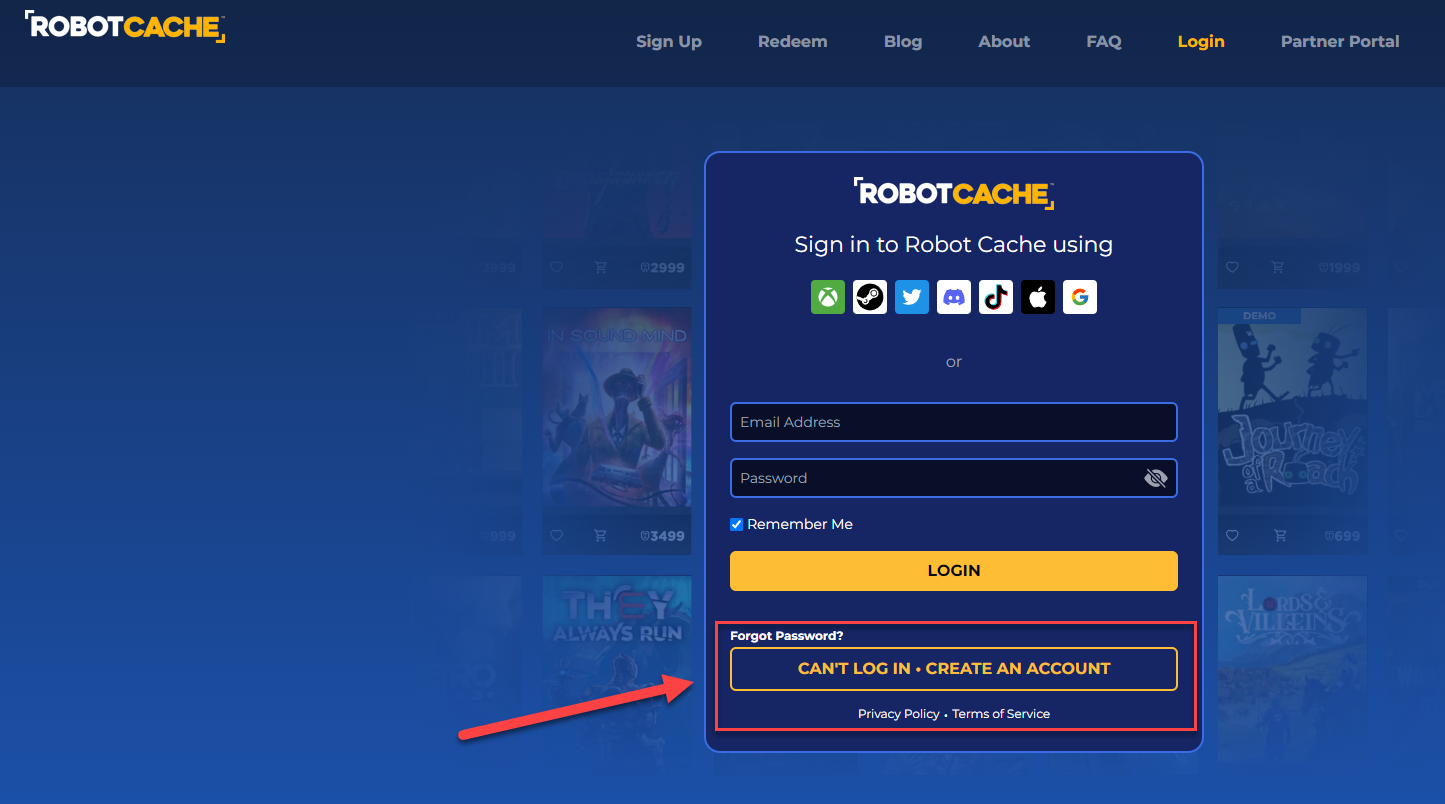Open the Forgot Password link

coord(787,636)
